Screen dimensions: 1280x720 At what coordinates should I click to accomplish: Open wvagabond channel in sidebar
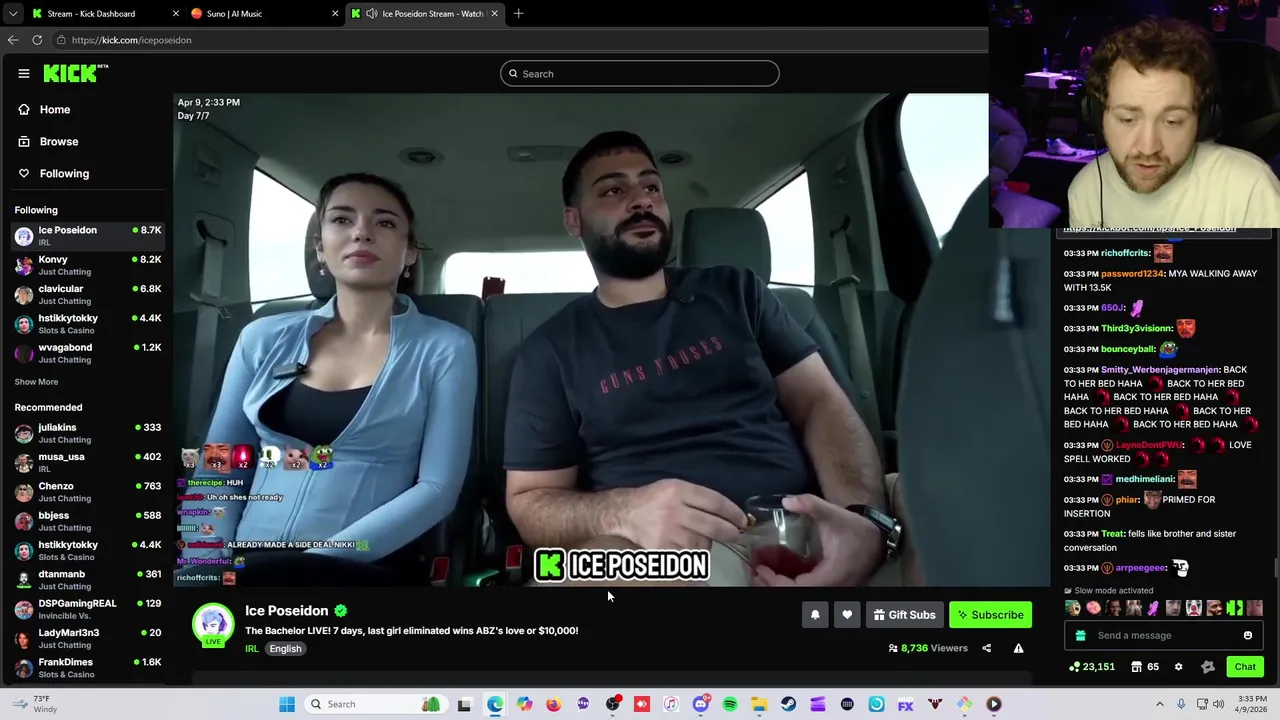[x=89, y=353]
